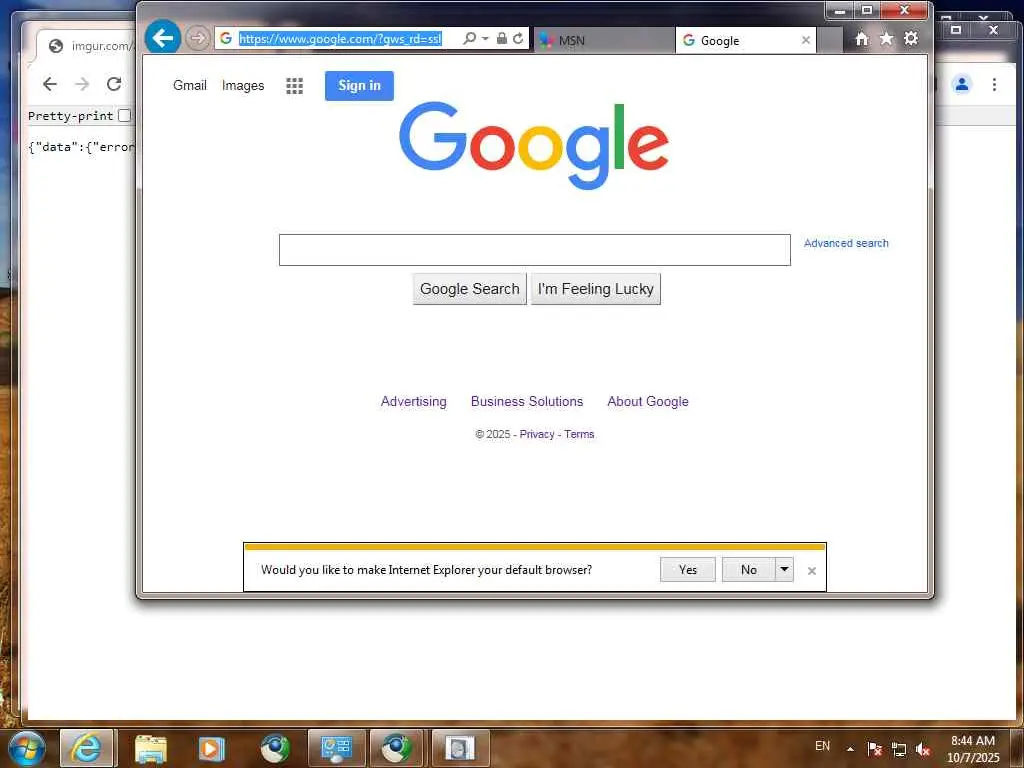Click the IE address bar URL field
1024x768 pixels.
(340, 39)
